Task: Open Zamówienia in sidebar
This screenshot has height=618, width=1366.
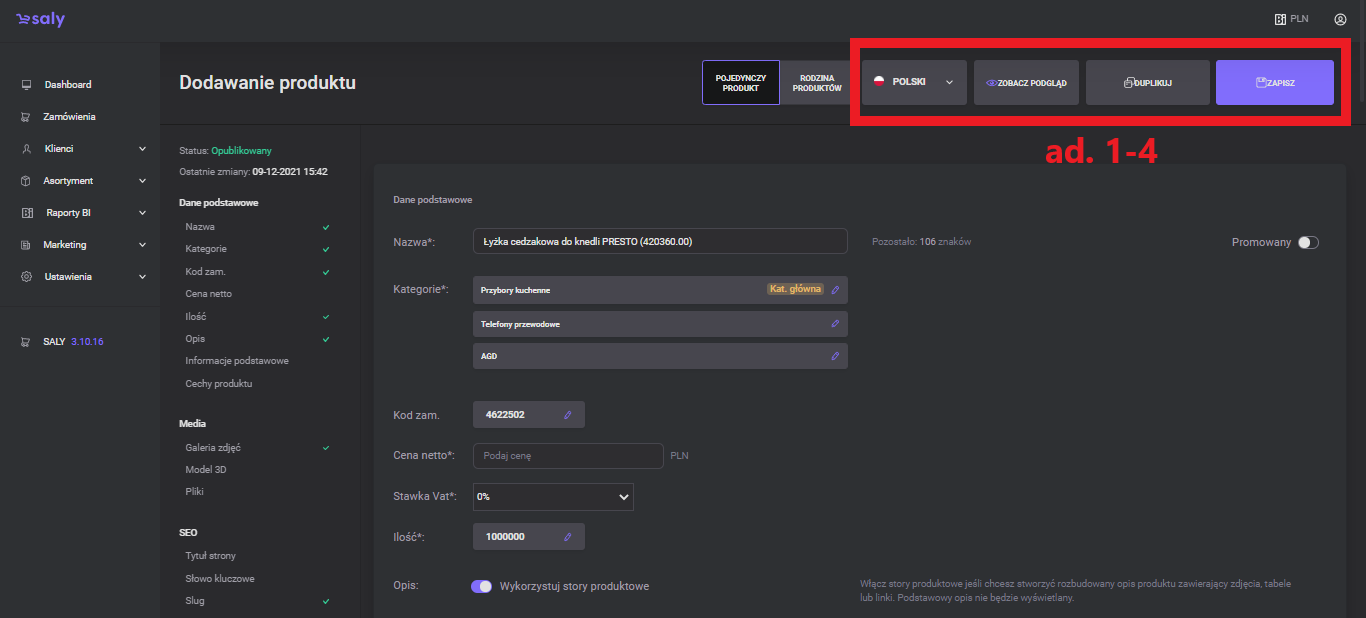Action: (69, 117)
